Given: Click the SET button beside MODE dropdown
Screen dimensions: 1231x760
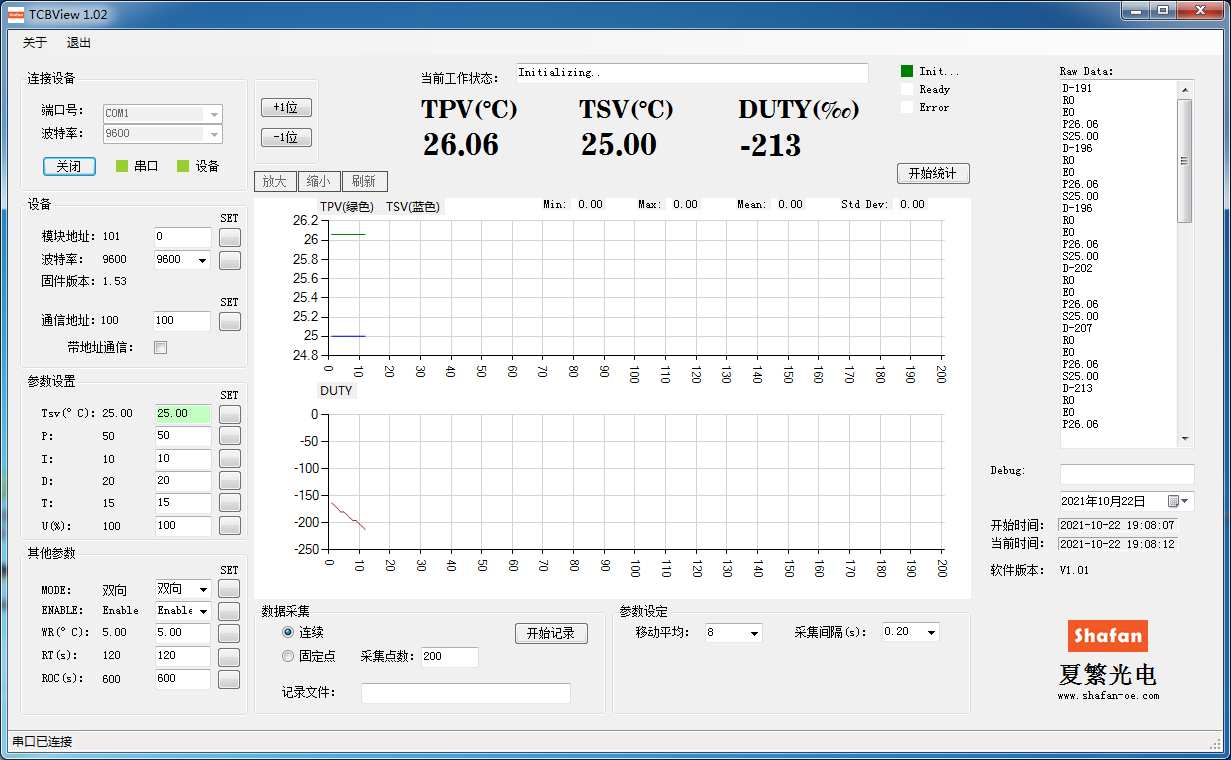Looking at the screenshot, I should click(x=230, y=589).
